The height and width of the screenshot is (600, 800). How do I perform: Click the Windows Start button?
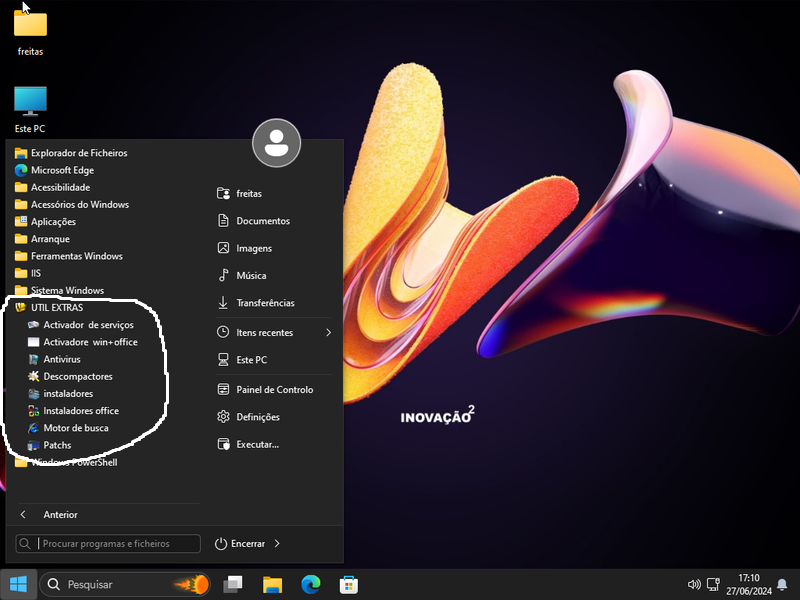point(18,584)
